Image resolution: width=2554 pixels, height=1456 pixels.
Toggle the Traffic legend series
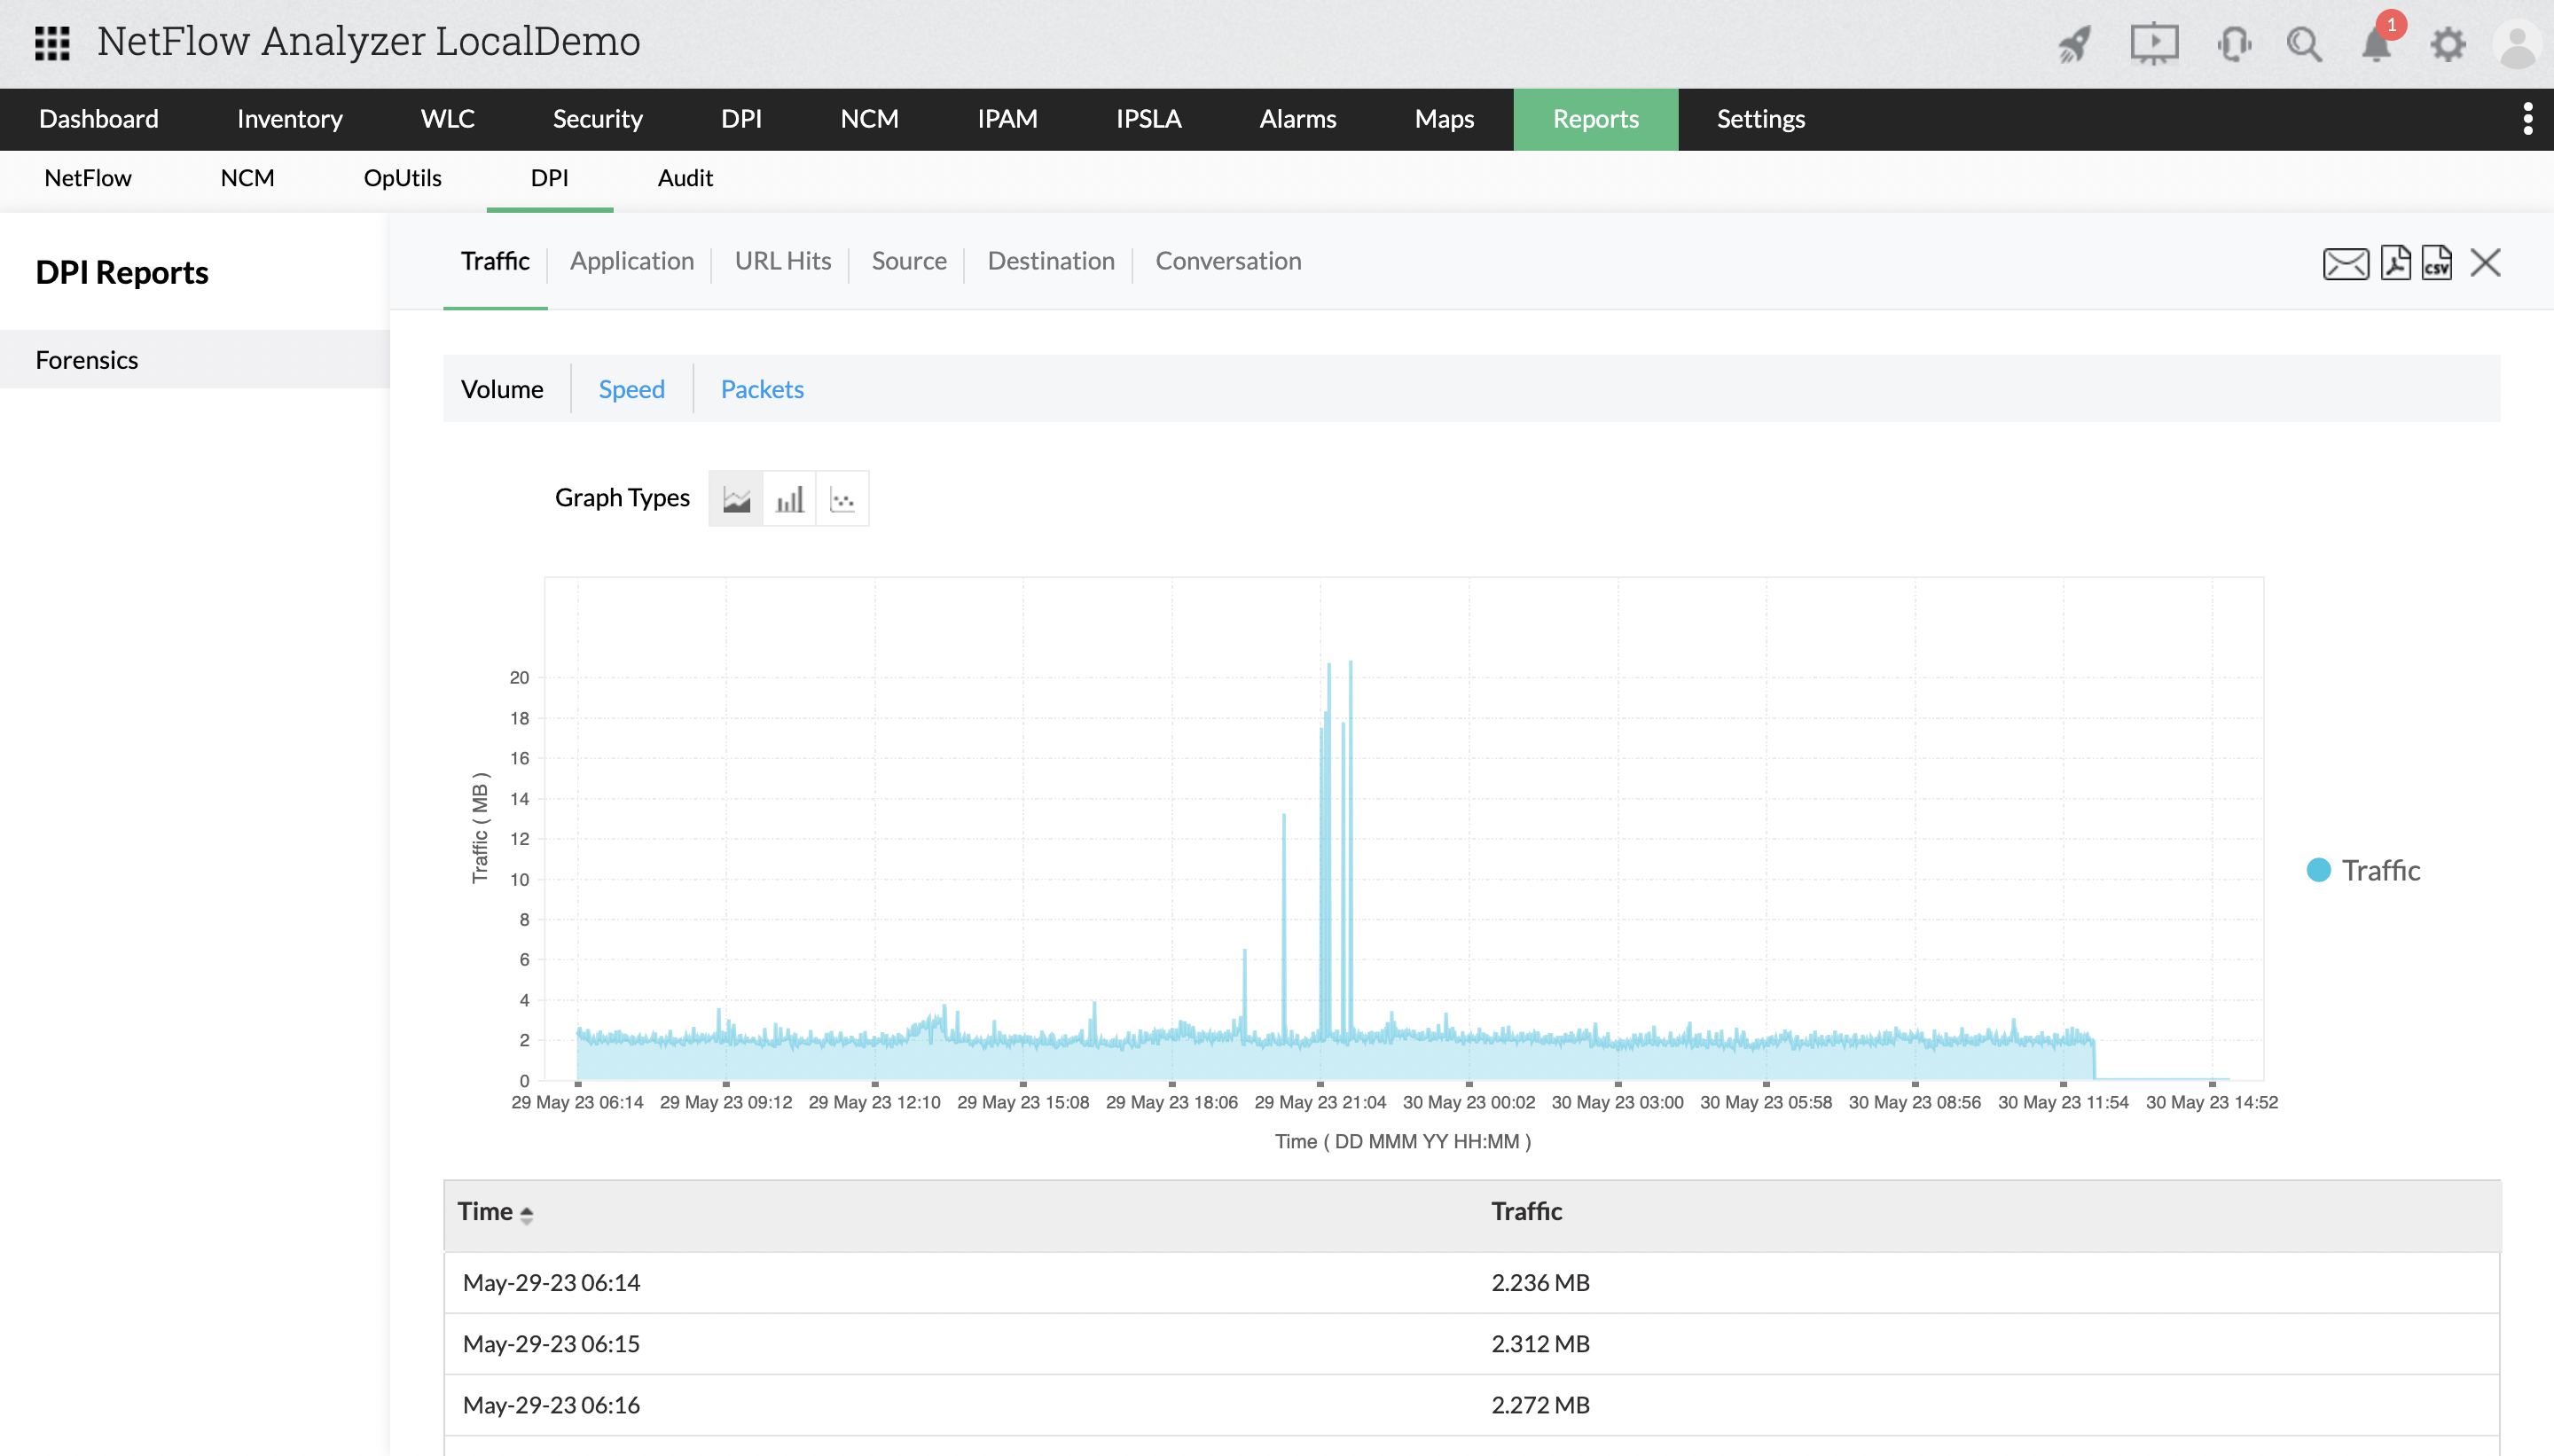tap(2363, 870)
